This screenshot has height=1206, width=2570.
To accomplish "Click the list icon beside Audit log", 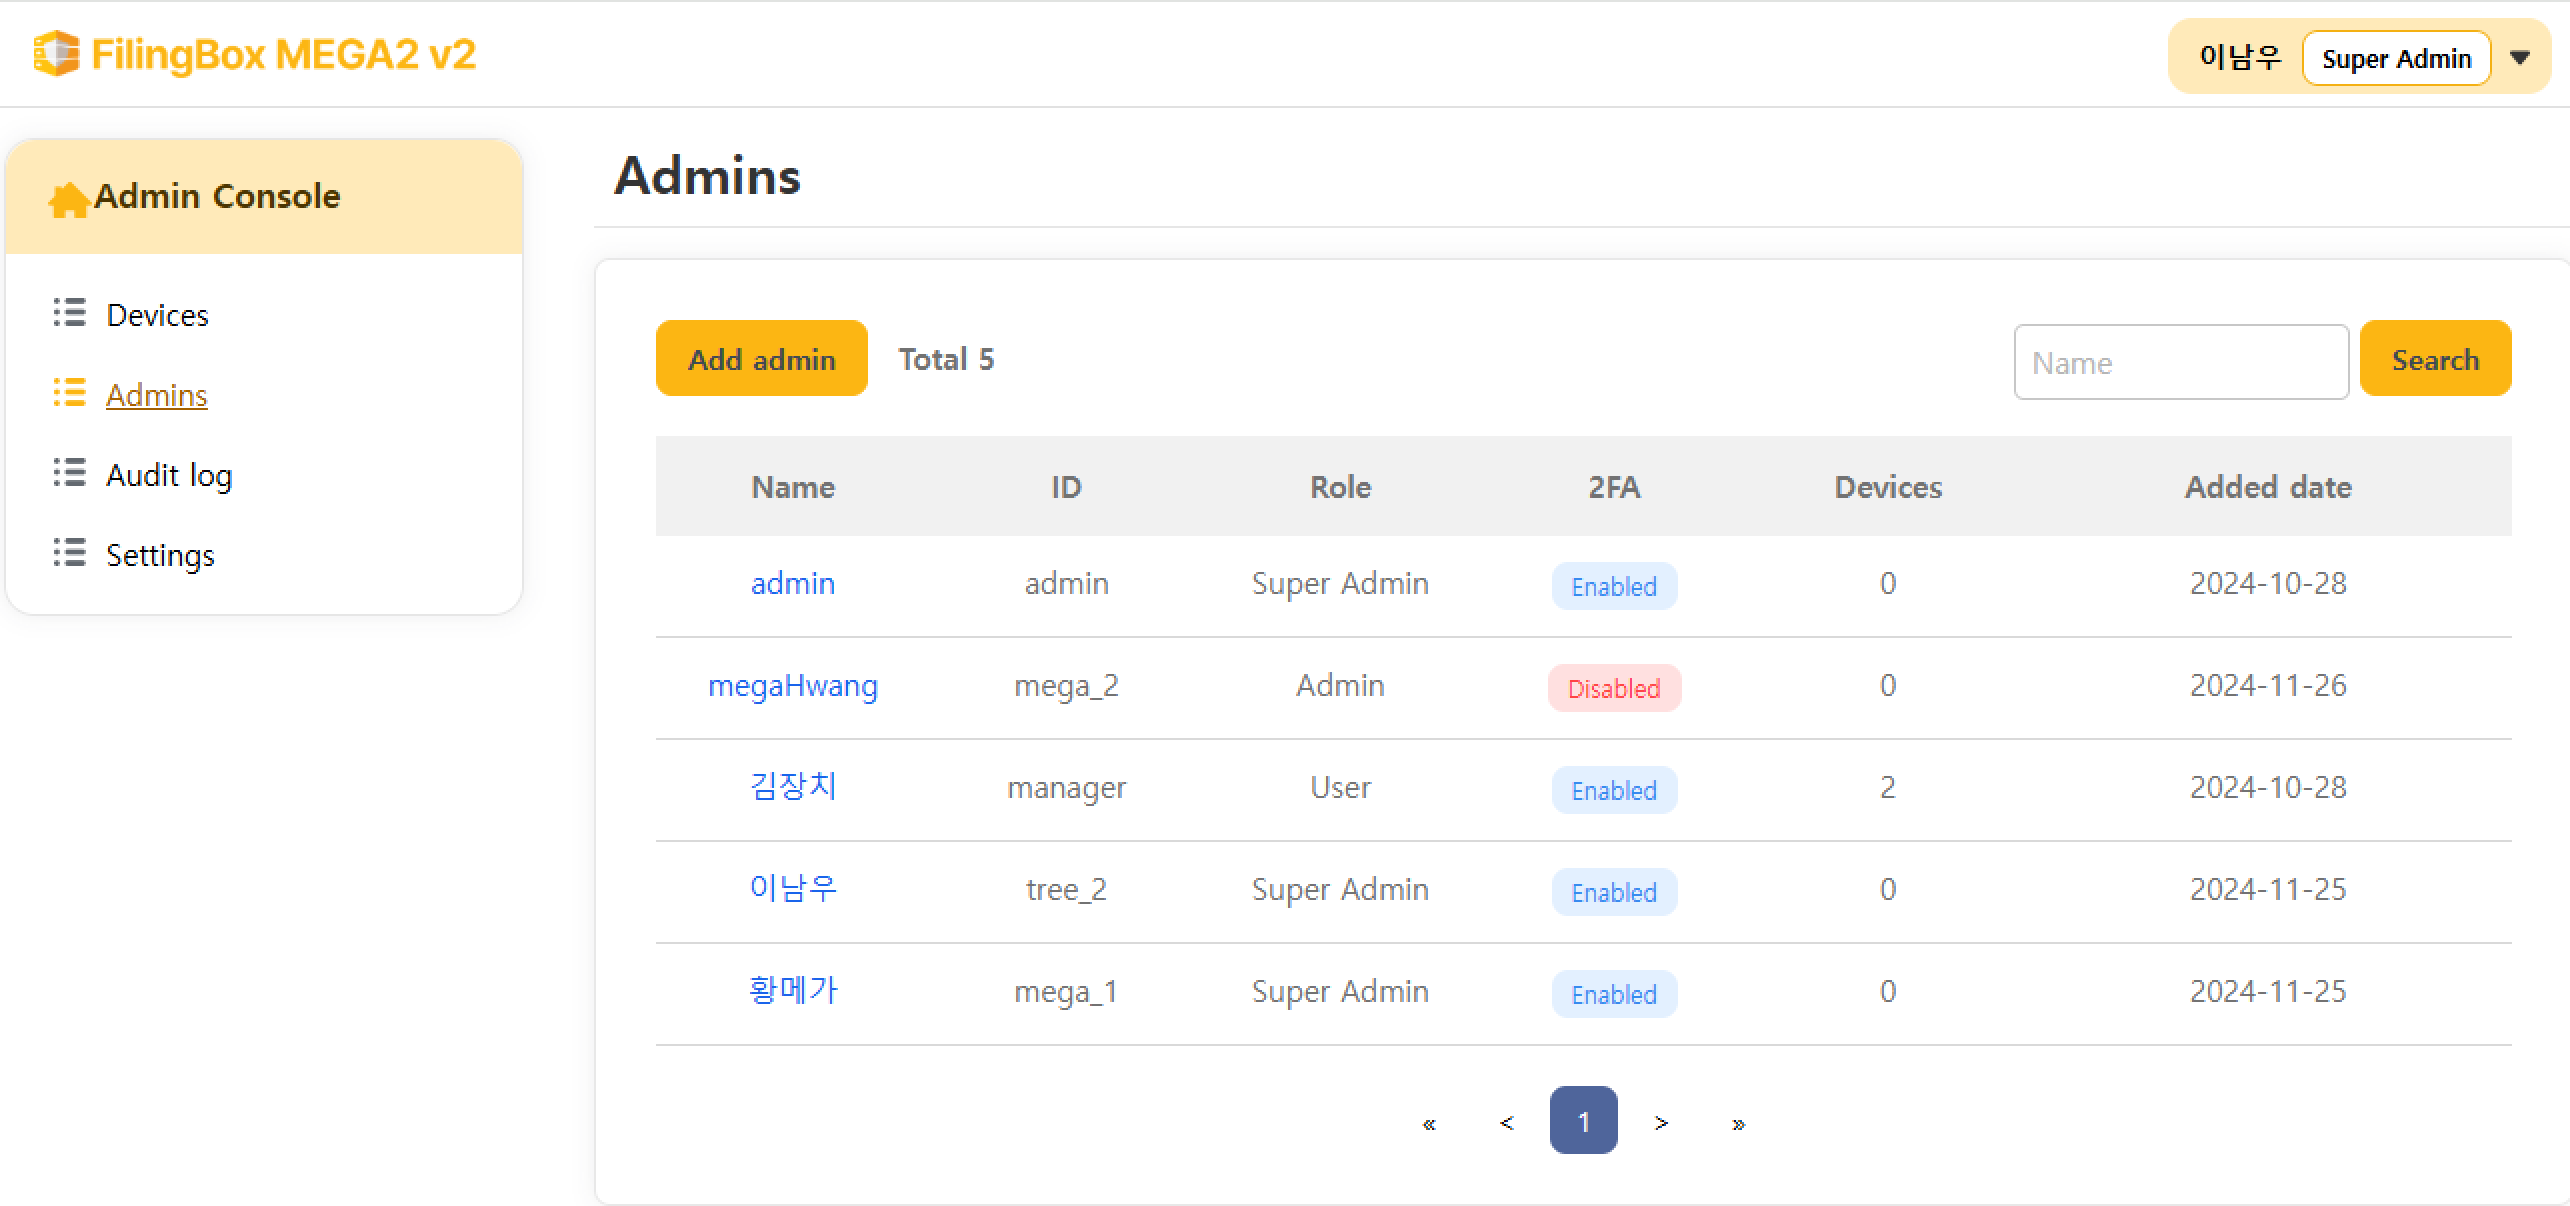I will (x=69, y=473).
